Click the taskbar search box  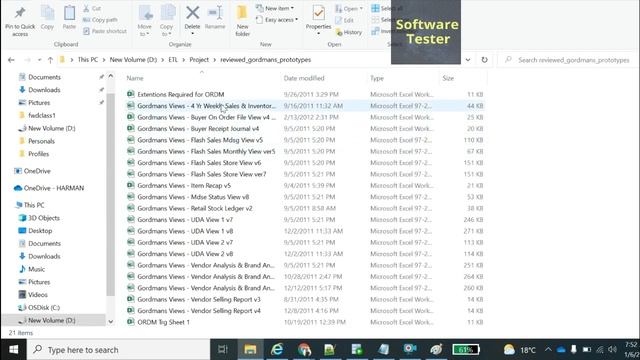118,350
